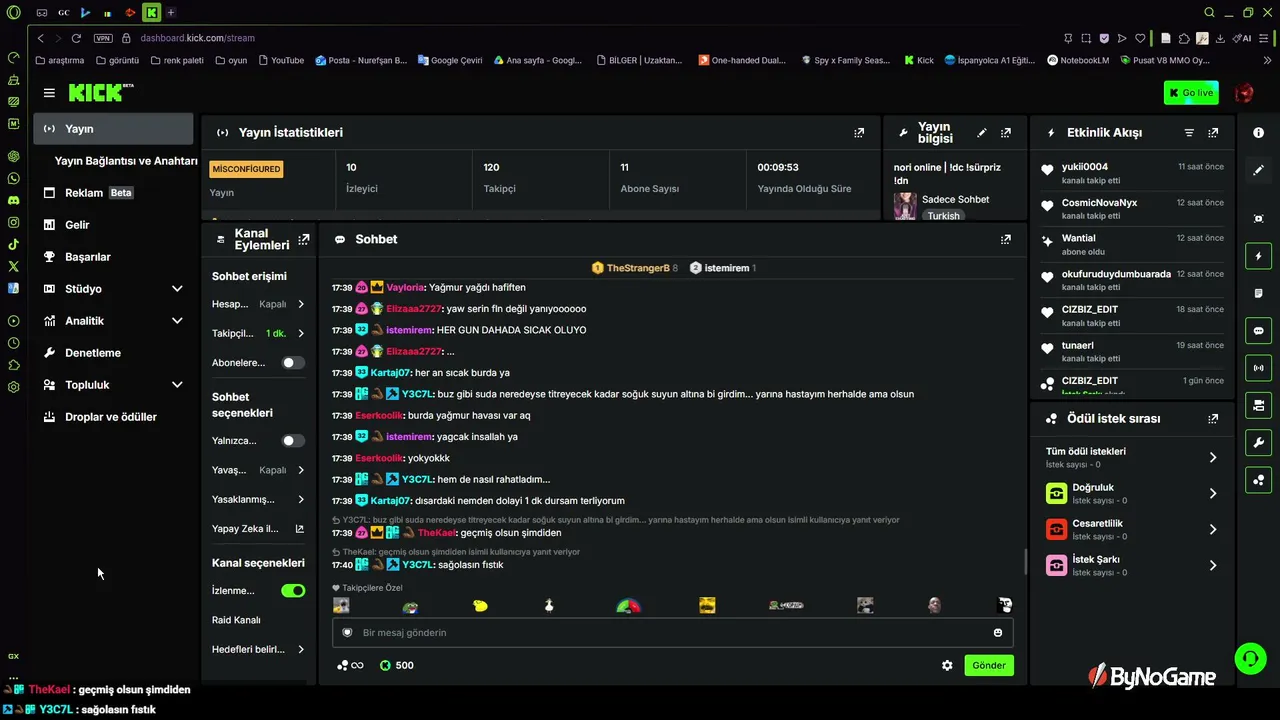The height and width of the screenshot is (720, 1280).
Task: Open Başarılar in the sidebar
Action: [x=113, y=257]
